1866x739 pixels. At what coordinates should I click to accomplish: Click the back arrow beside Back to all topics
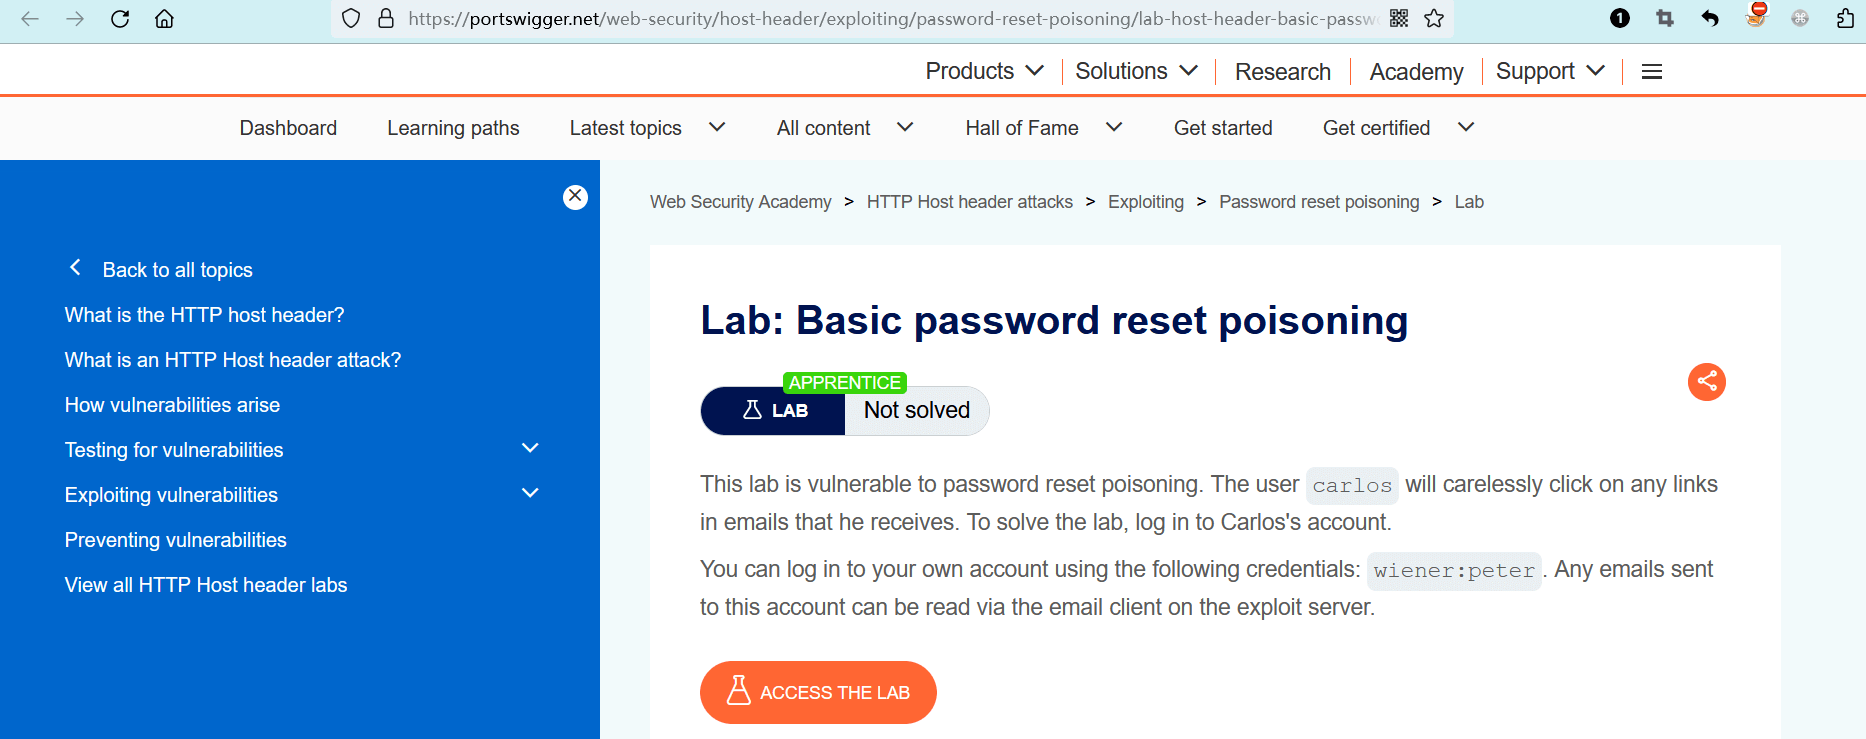[x=75, y=268]
